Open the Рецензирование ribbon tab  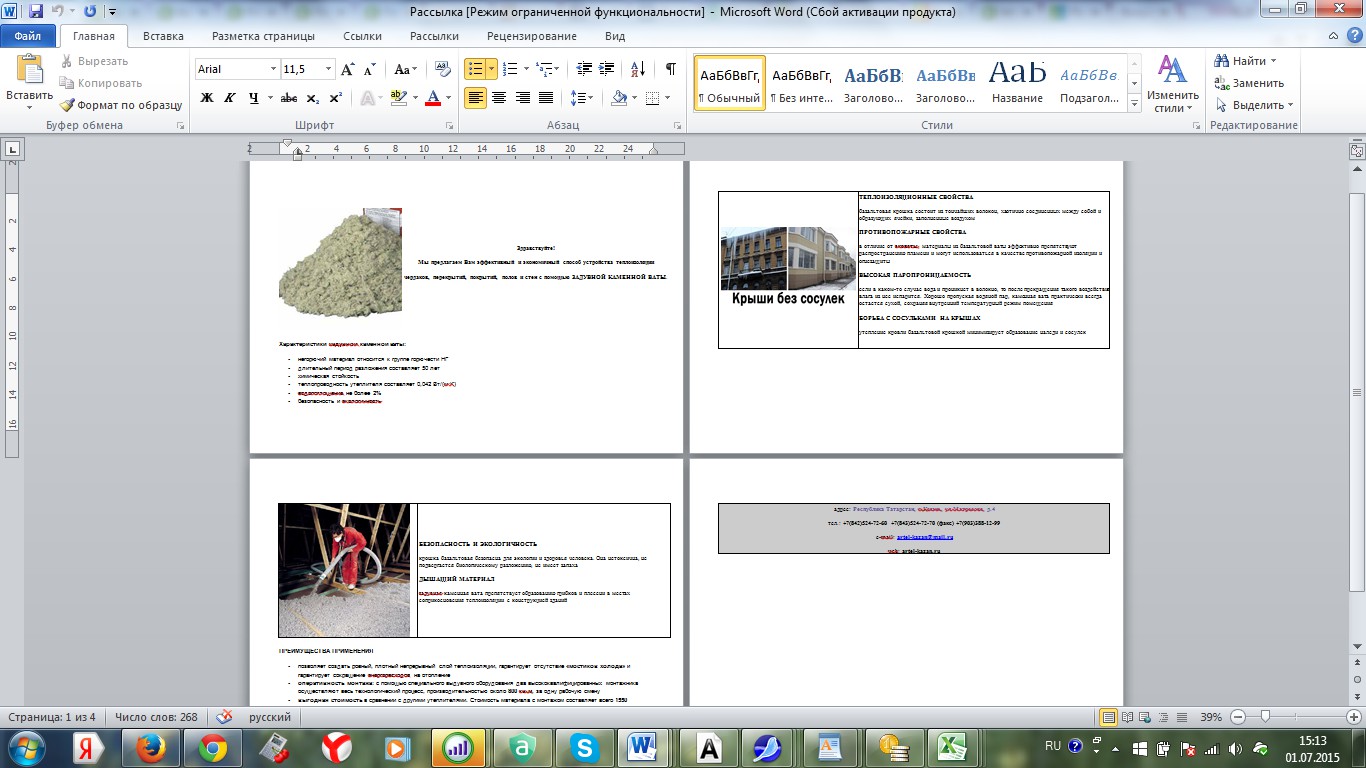[531, 36]
